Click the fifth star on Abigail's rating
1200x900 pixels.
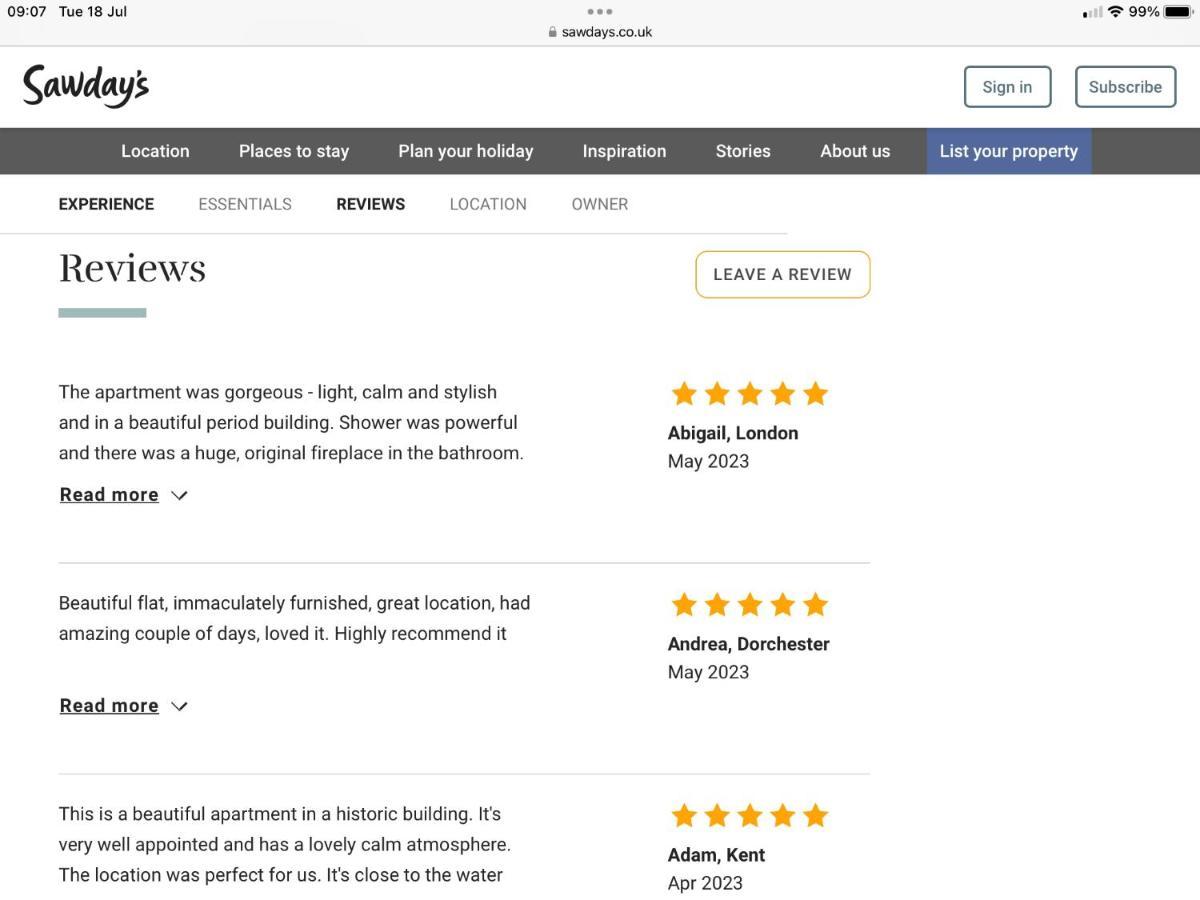pos(816,394)
